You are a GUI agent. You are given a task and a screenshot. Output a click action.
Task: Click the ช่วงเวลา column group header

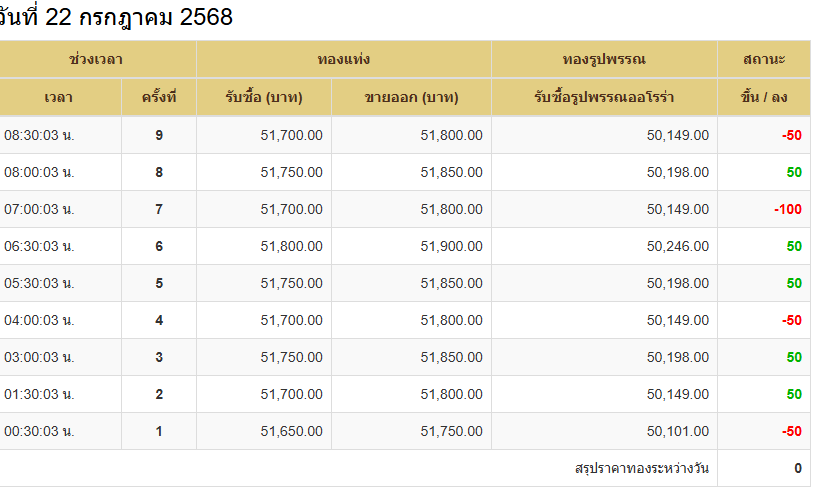click(x=96, y=59)
